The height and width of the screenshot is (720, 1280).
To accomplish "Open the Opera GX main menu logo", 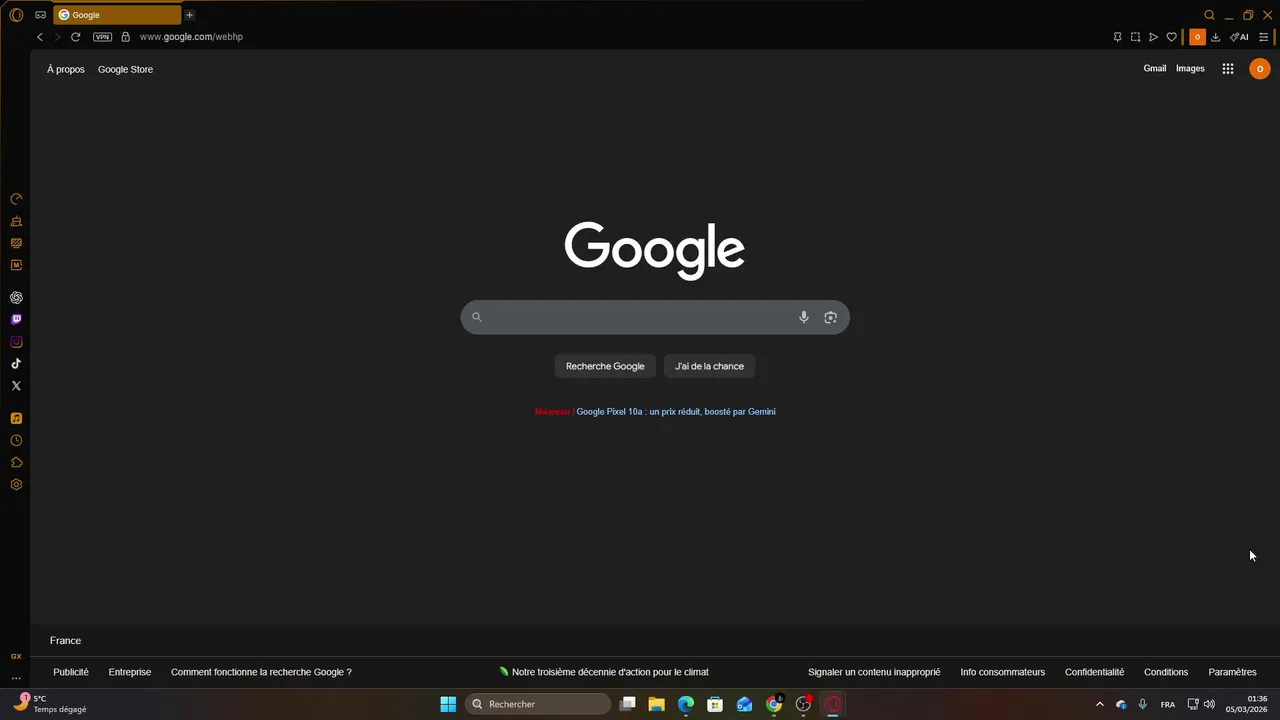I will 16,15.
